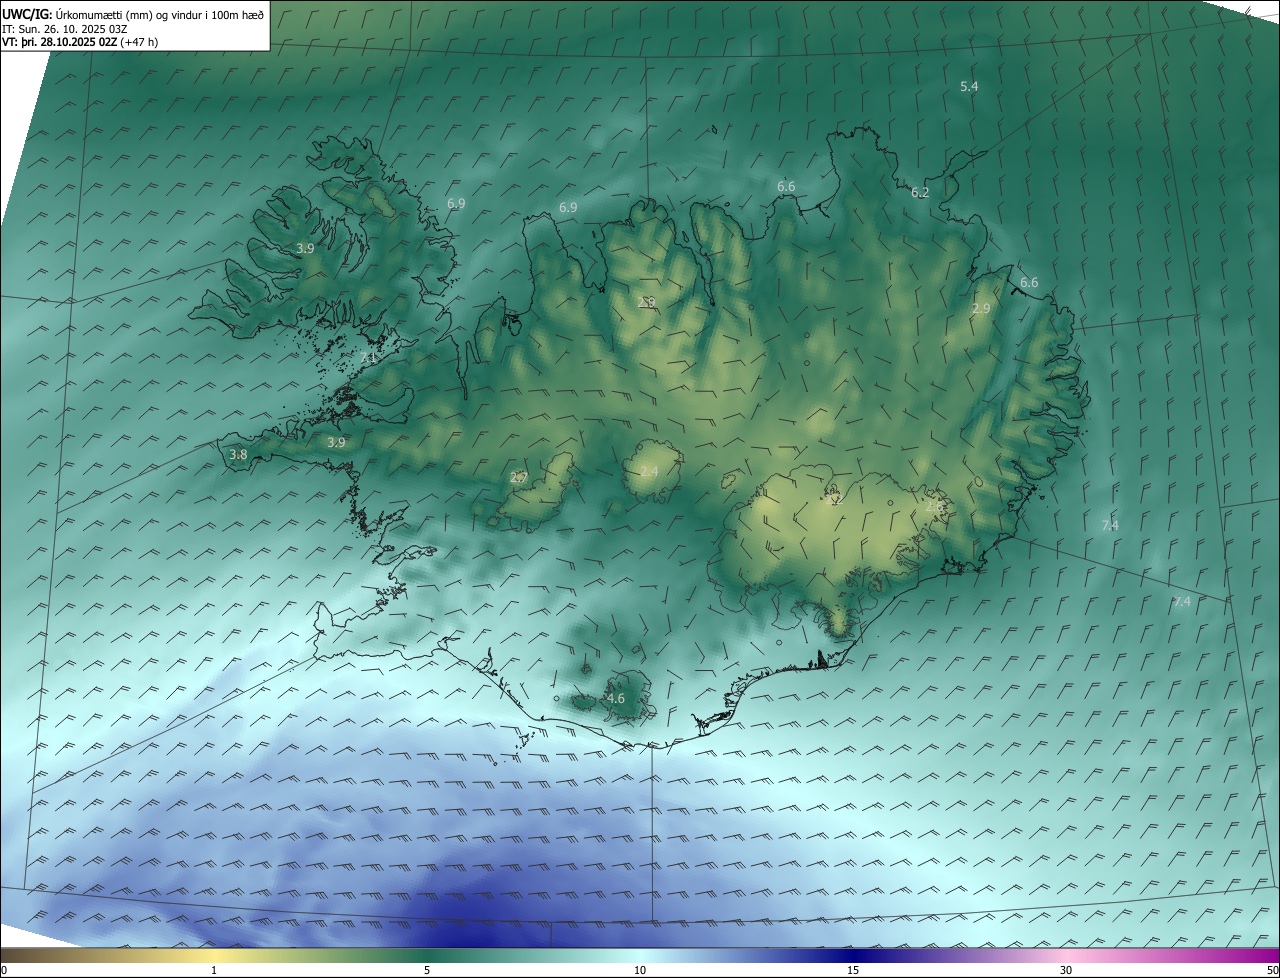Select the 2.4 value label on the map
Image resolution: width=1280 pixels, height=978 pixels.
click(x=649, y=472)
